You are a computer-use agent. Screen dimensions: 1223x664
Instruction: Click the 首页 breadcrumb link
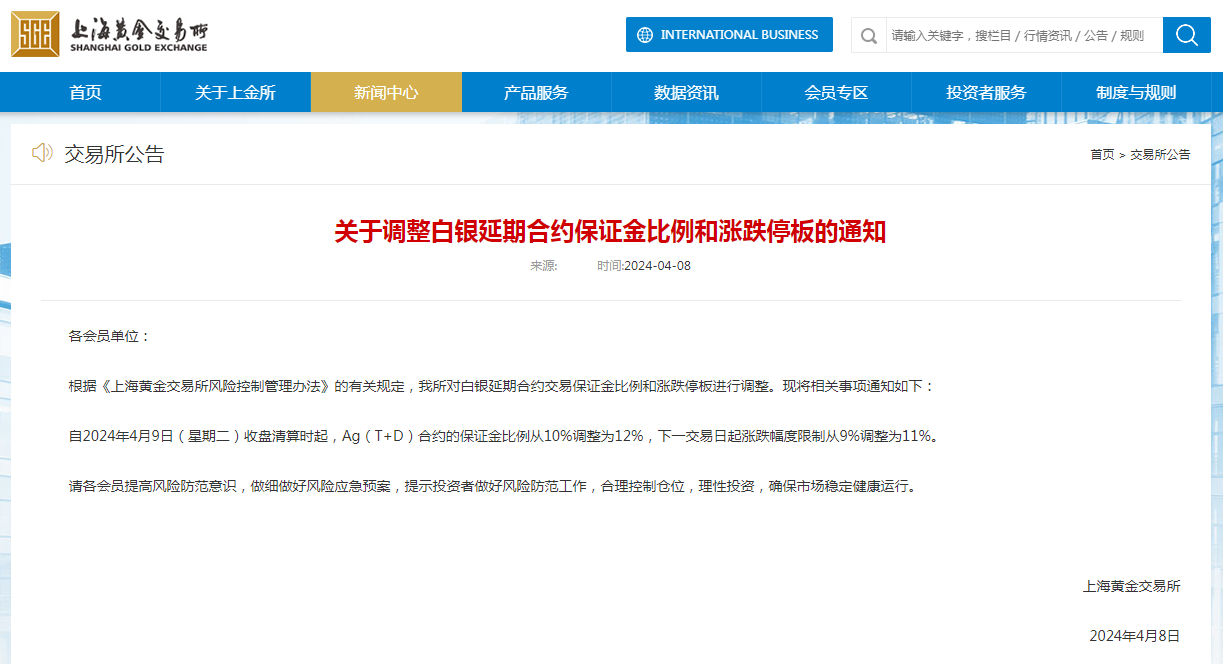tap(1102, 155)
